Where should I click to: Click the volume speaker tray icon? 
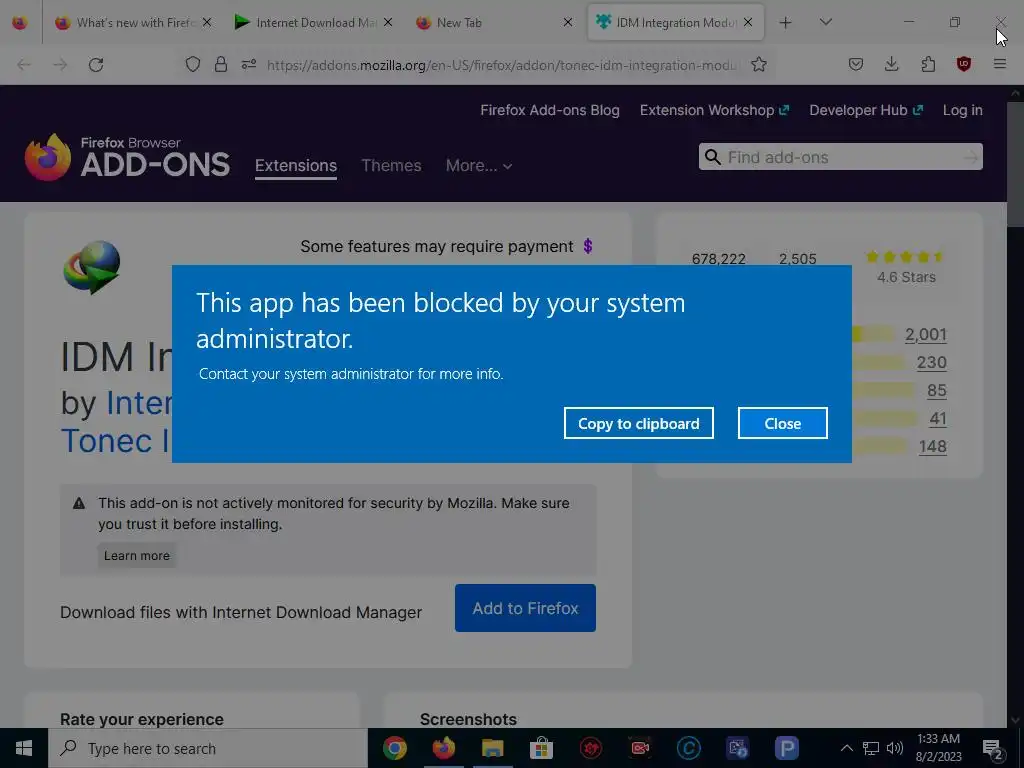point(895,748)
